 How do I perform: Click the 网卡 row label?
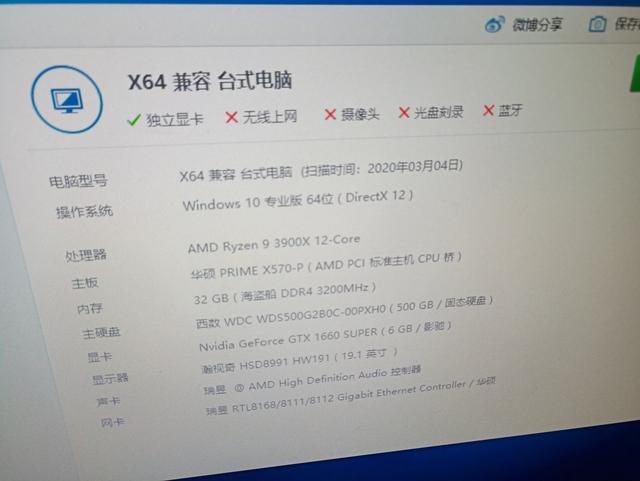[x=112, y=422]
